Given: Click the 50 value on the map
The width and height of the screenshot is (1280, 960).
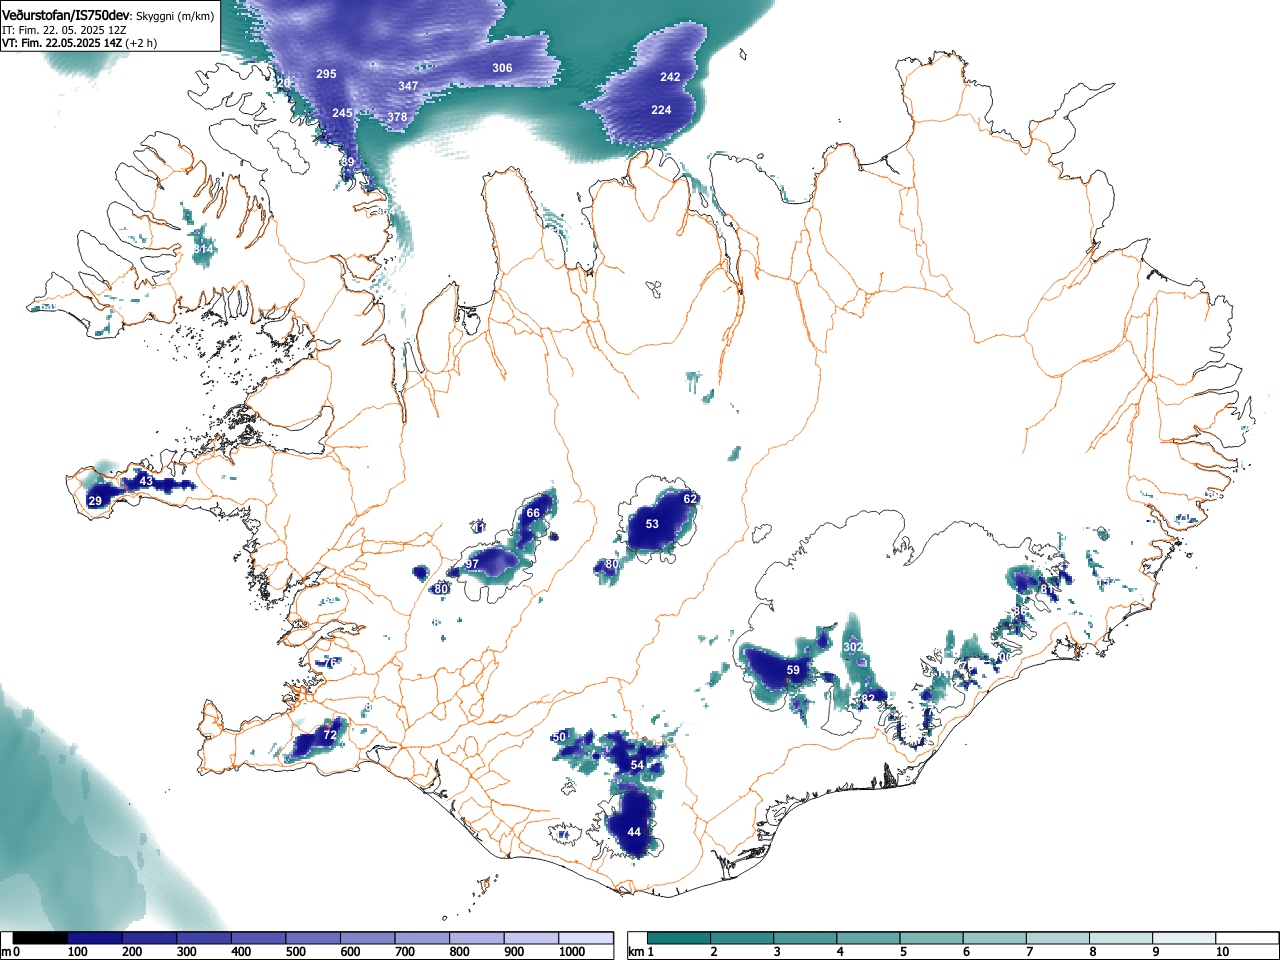Looking at the screenshot, I should 559,737.
